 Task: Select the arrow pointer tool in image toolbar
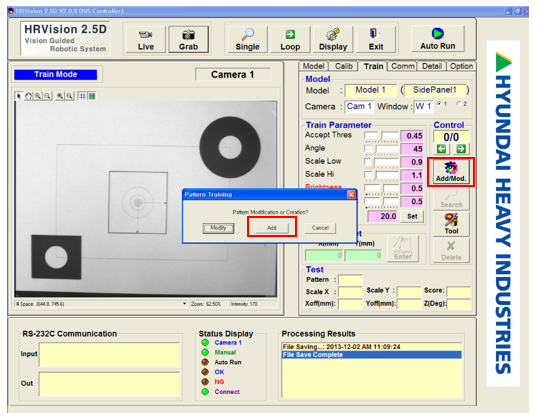click(19, 96)
